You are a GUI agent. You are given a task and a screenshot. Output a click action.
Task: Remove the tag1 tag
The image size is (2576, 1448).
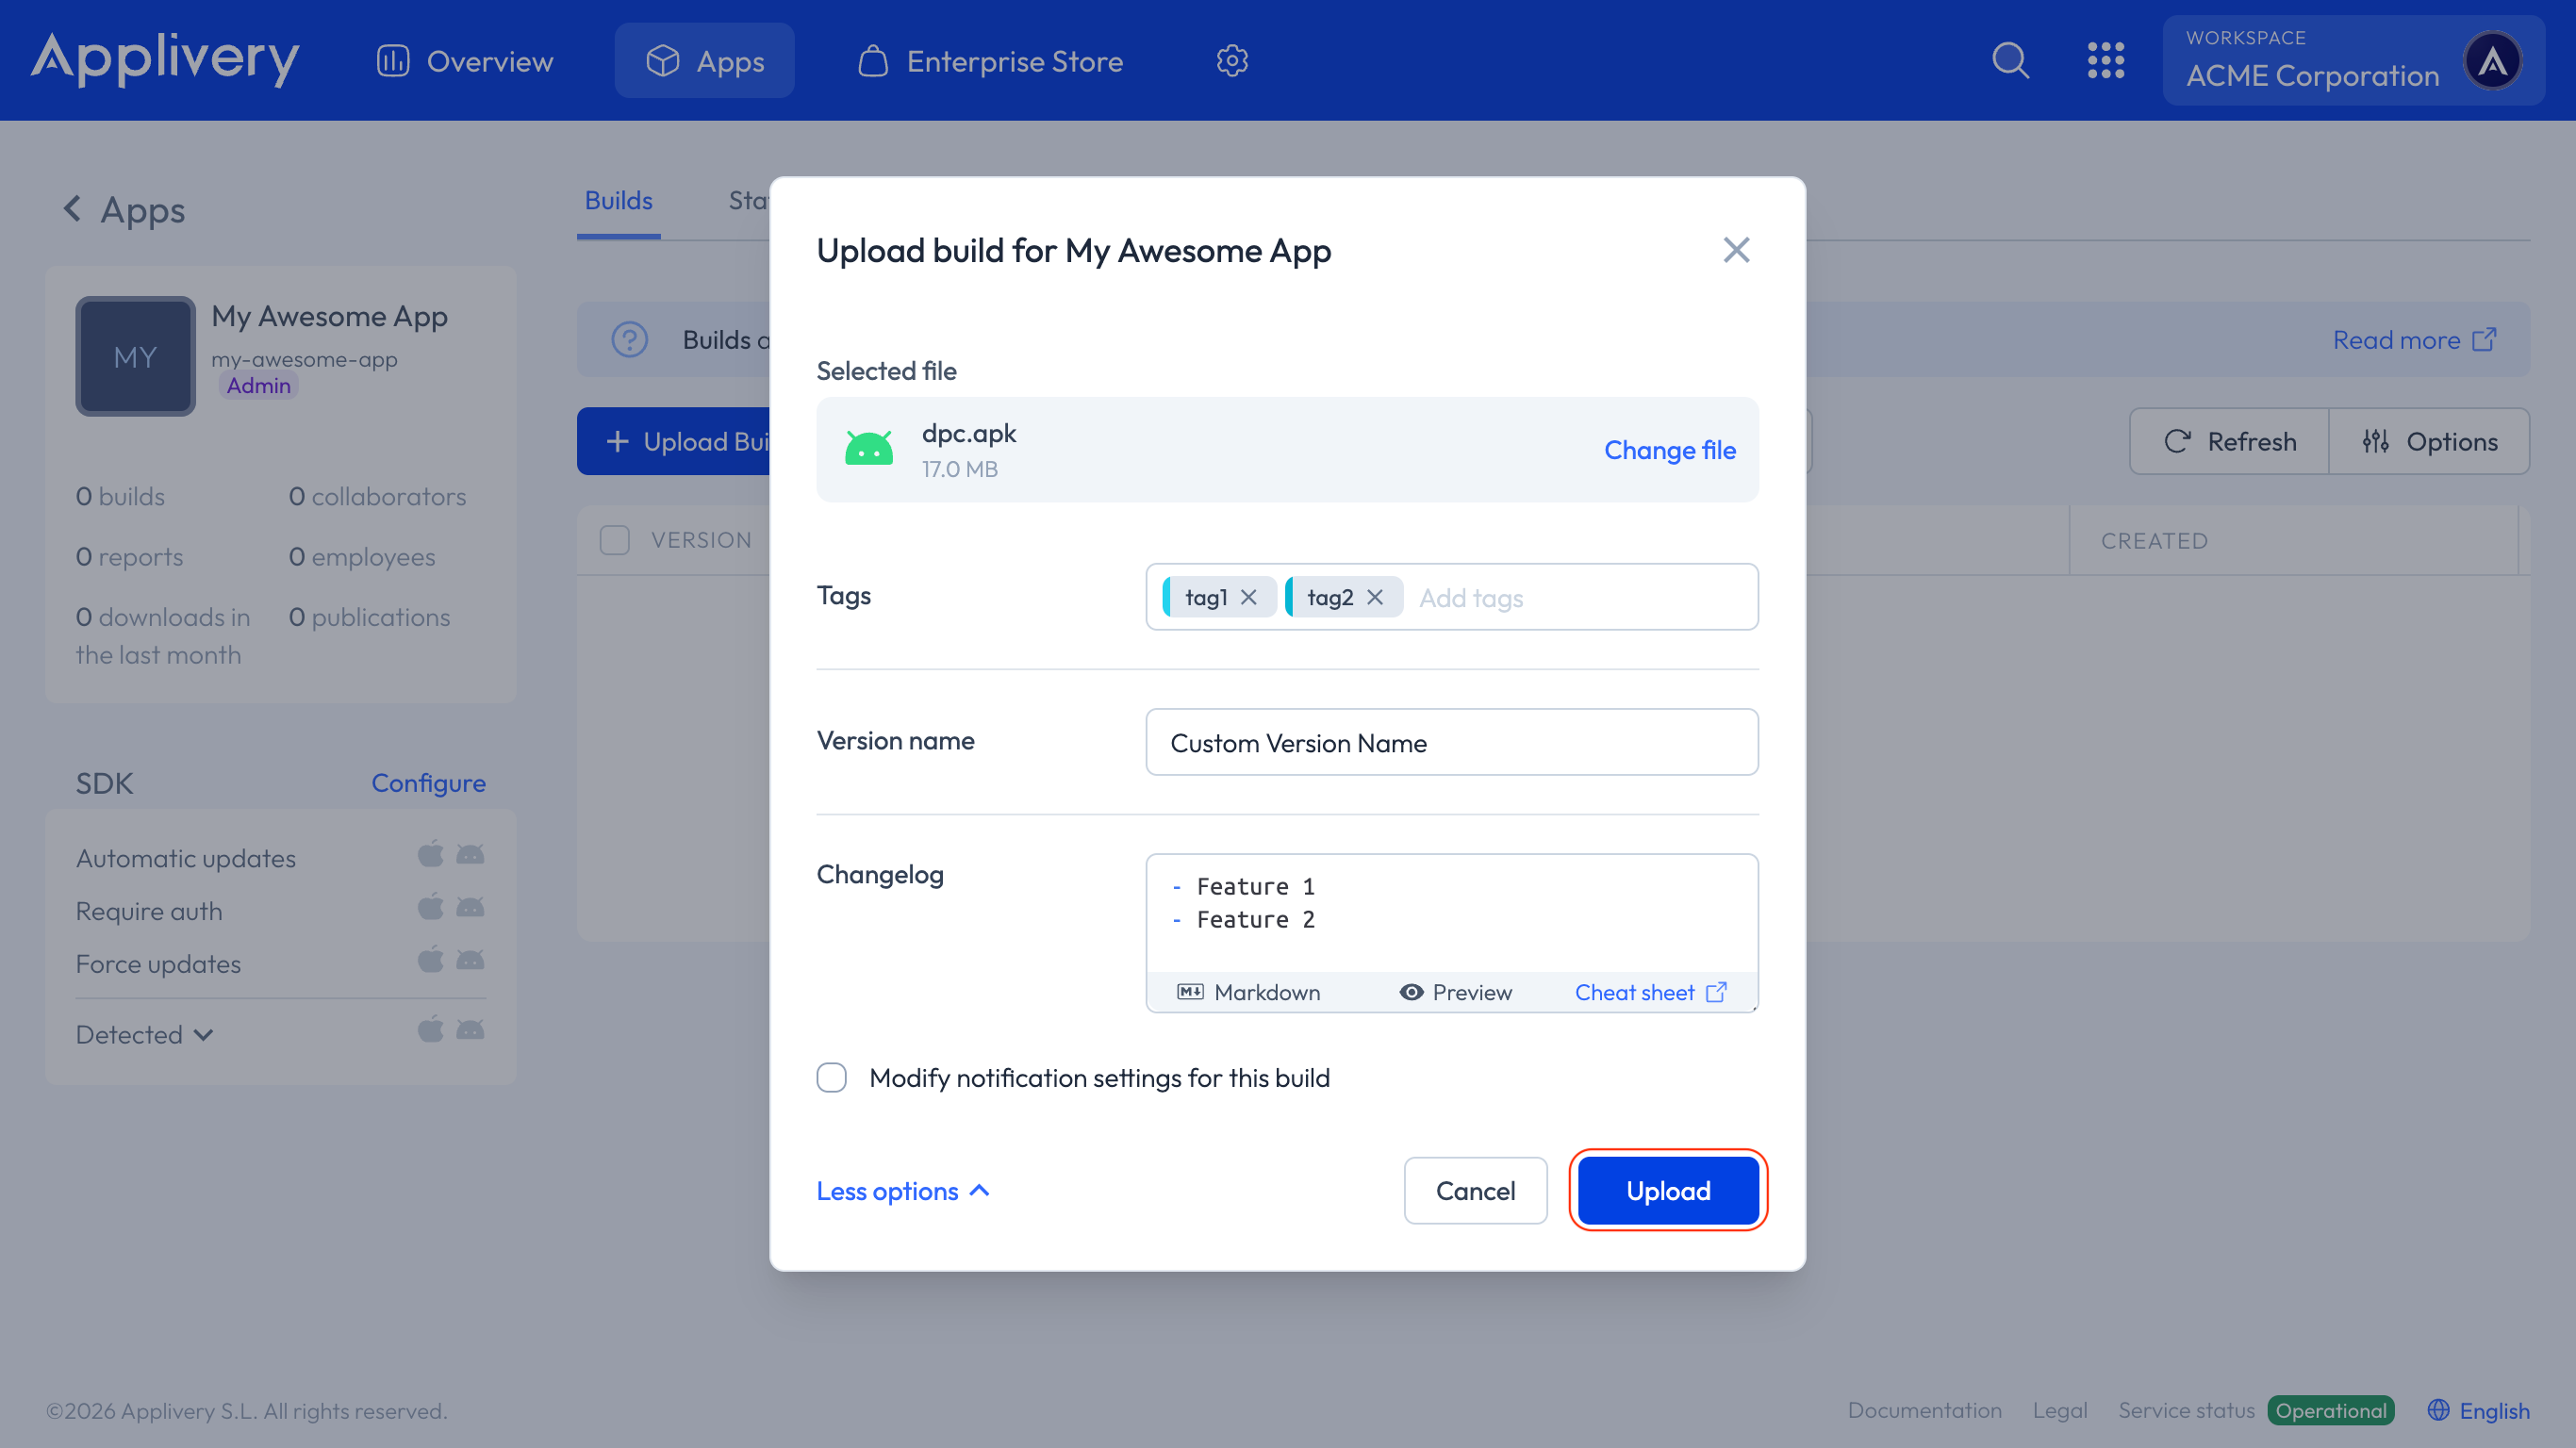[x=1249, y=597]
